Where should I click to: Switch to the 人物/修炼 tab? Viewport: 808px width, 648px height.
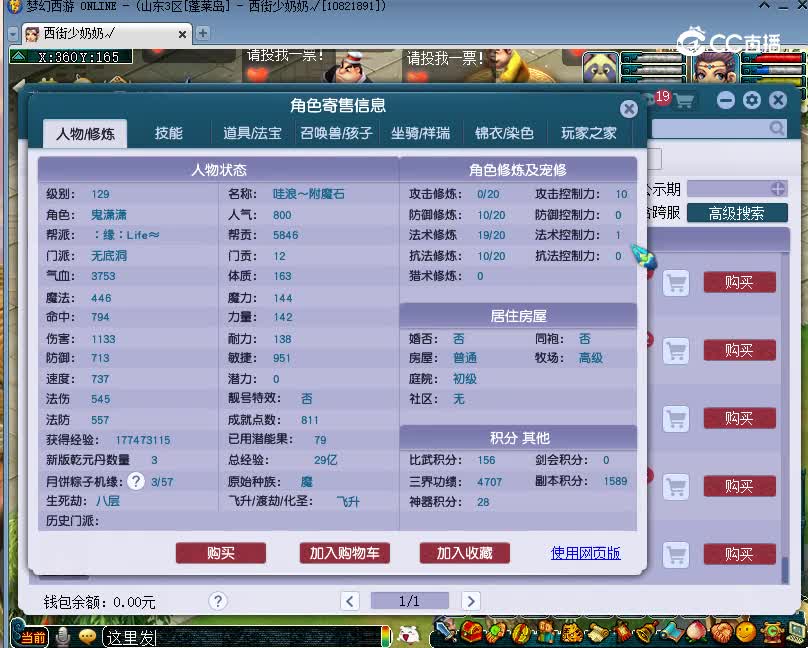pyautogui.click(x=85, y=134)
